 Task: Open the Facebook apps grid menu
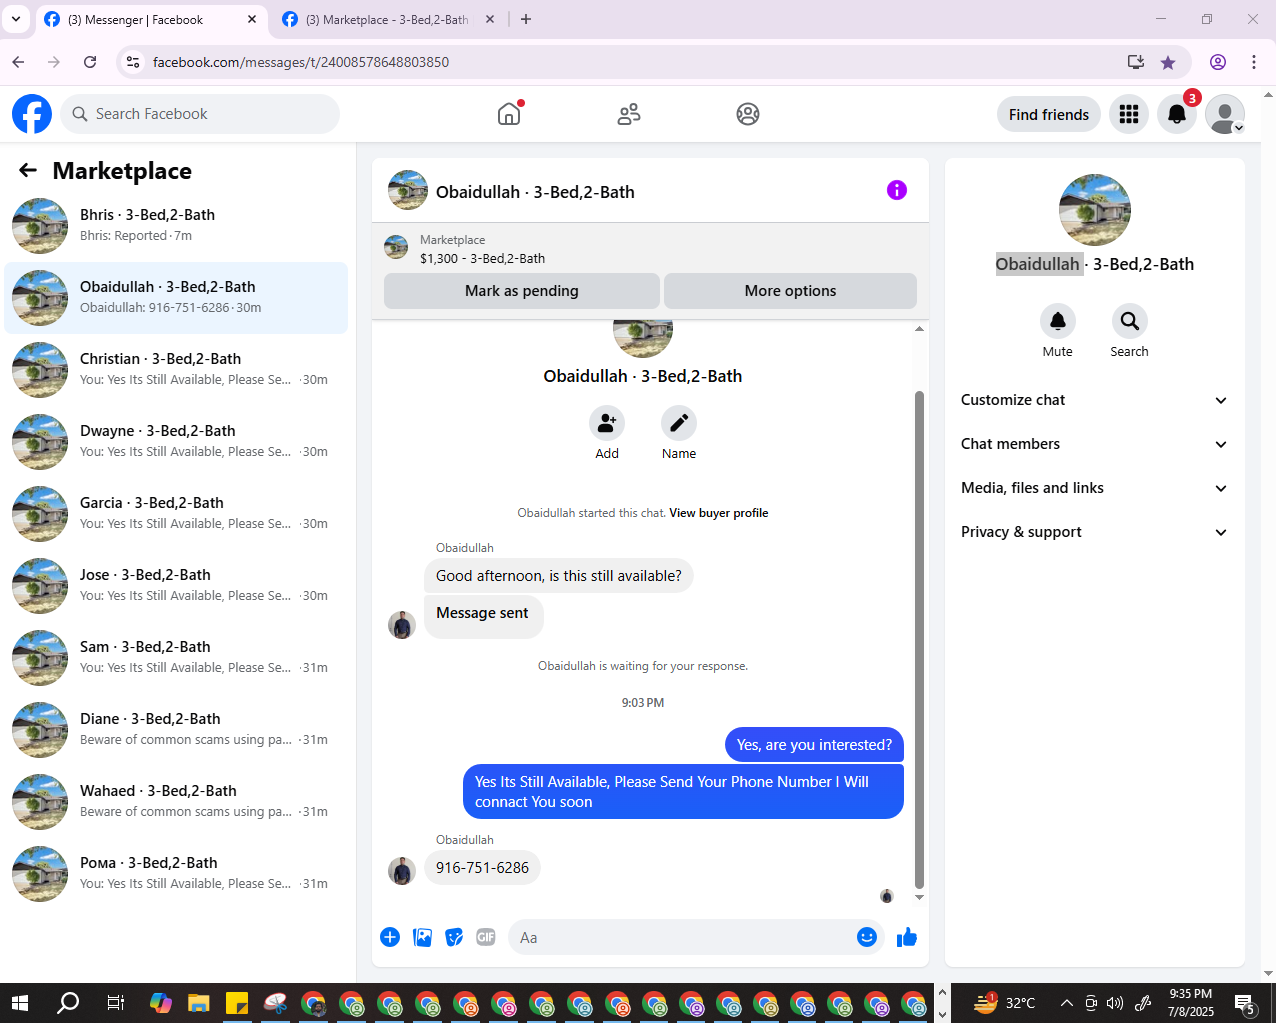(x=1129, y=114)
